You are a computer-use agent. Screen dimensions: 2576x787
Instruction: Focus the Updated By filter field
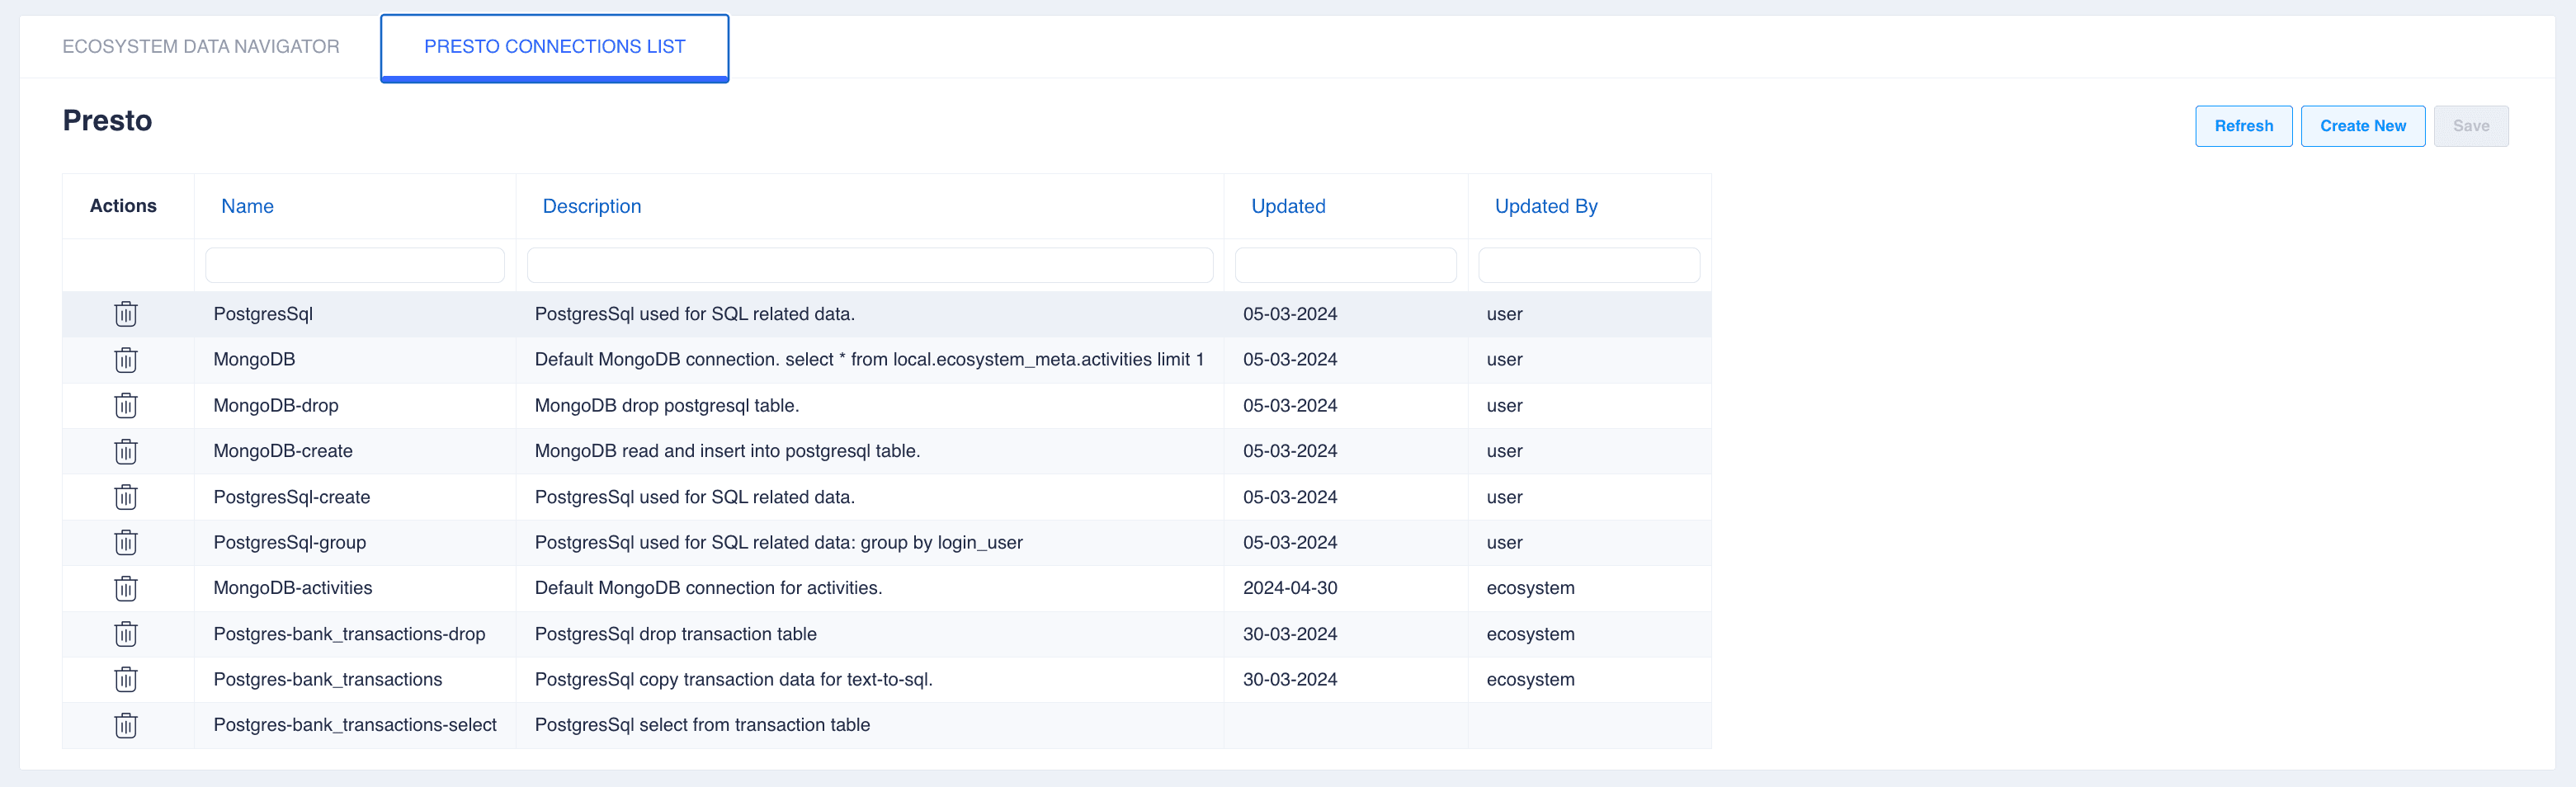tap(1588, 265)
